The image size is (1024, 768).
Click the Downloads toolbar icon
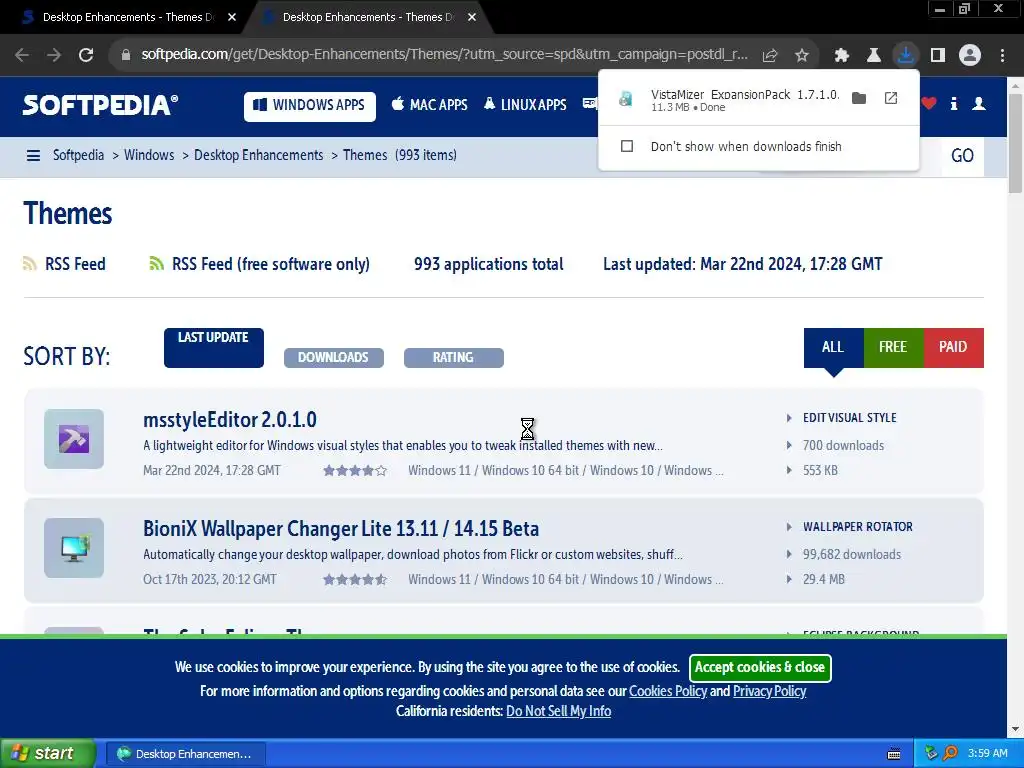pos(906,55)
